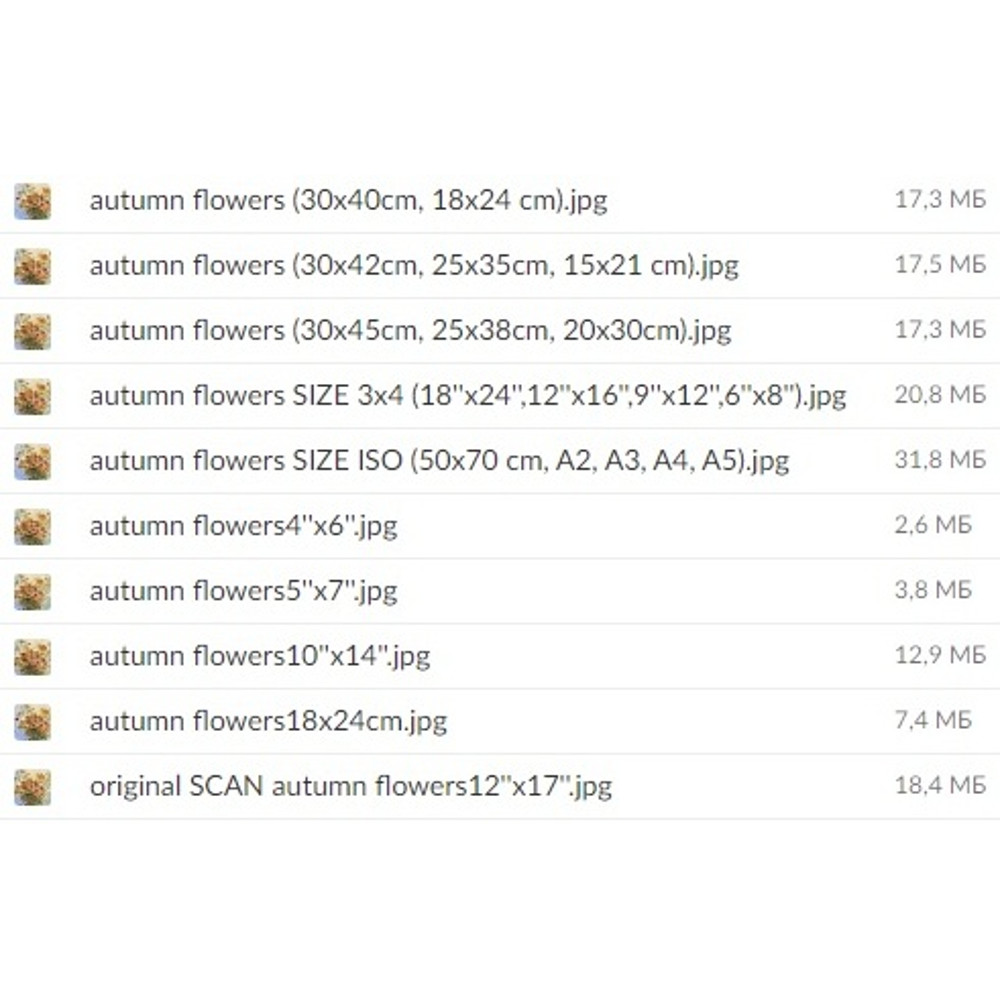Screen dimensions: 1000x1000
Task: Select autumn flowers SIZE ISO file name
Action: [439, 461]
